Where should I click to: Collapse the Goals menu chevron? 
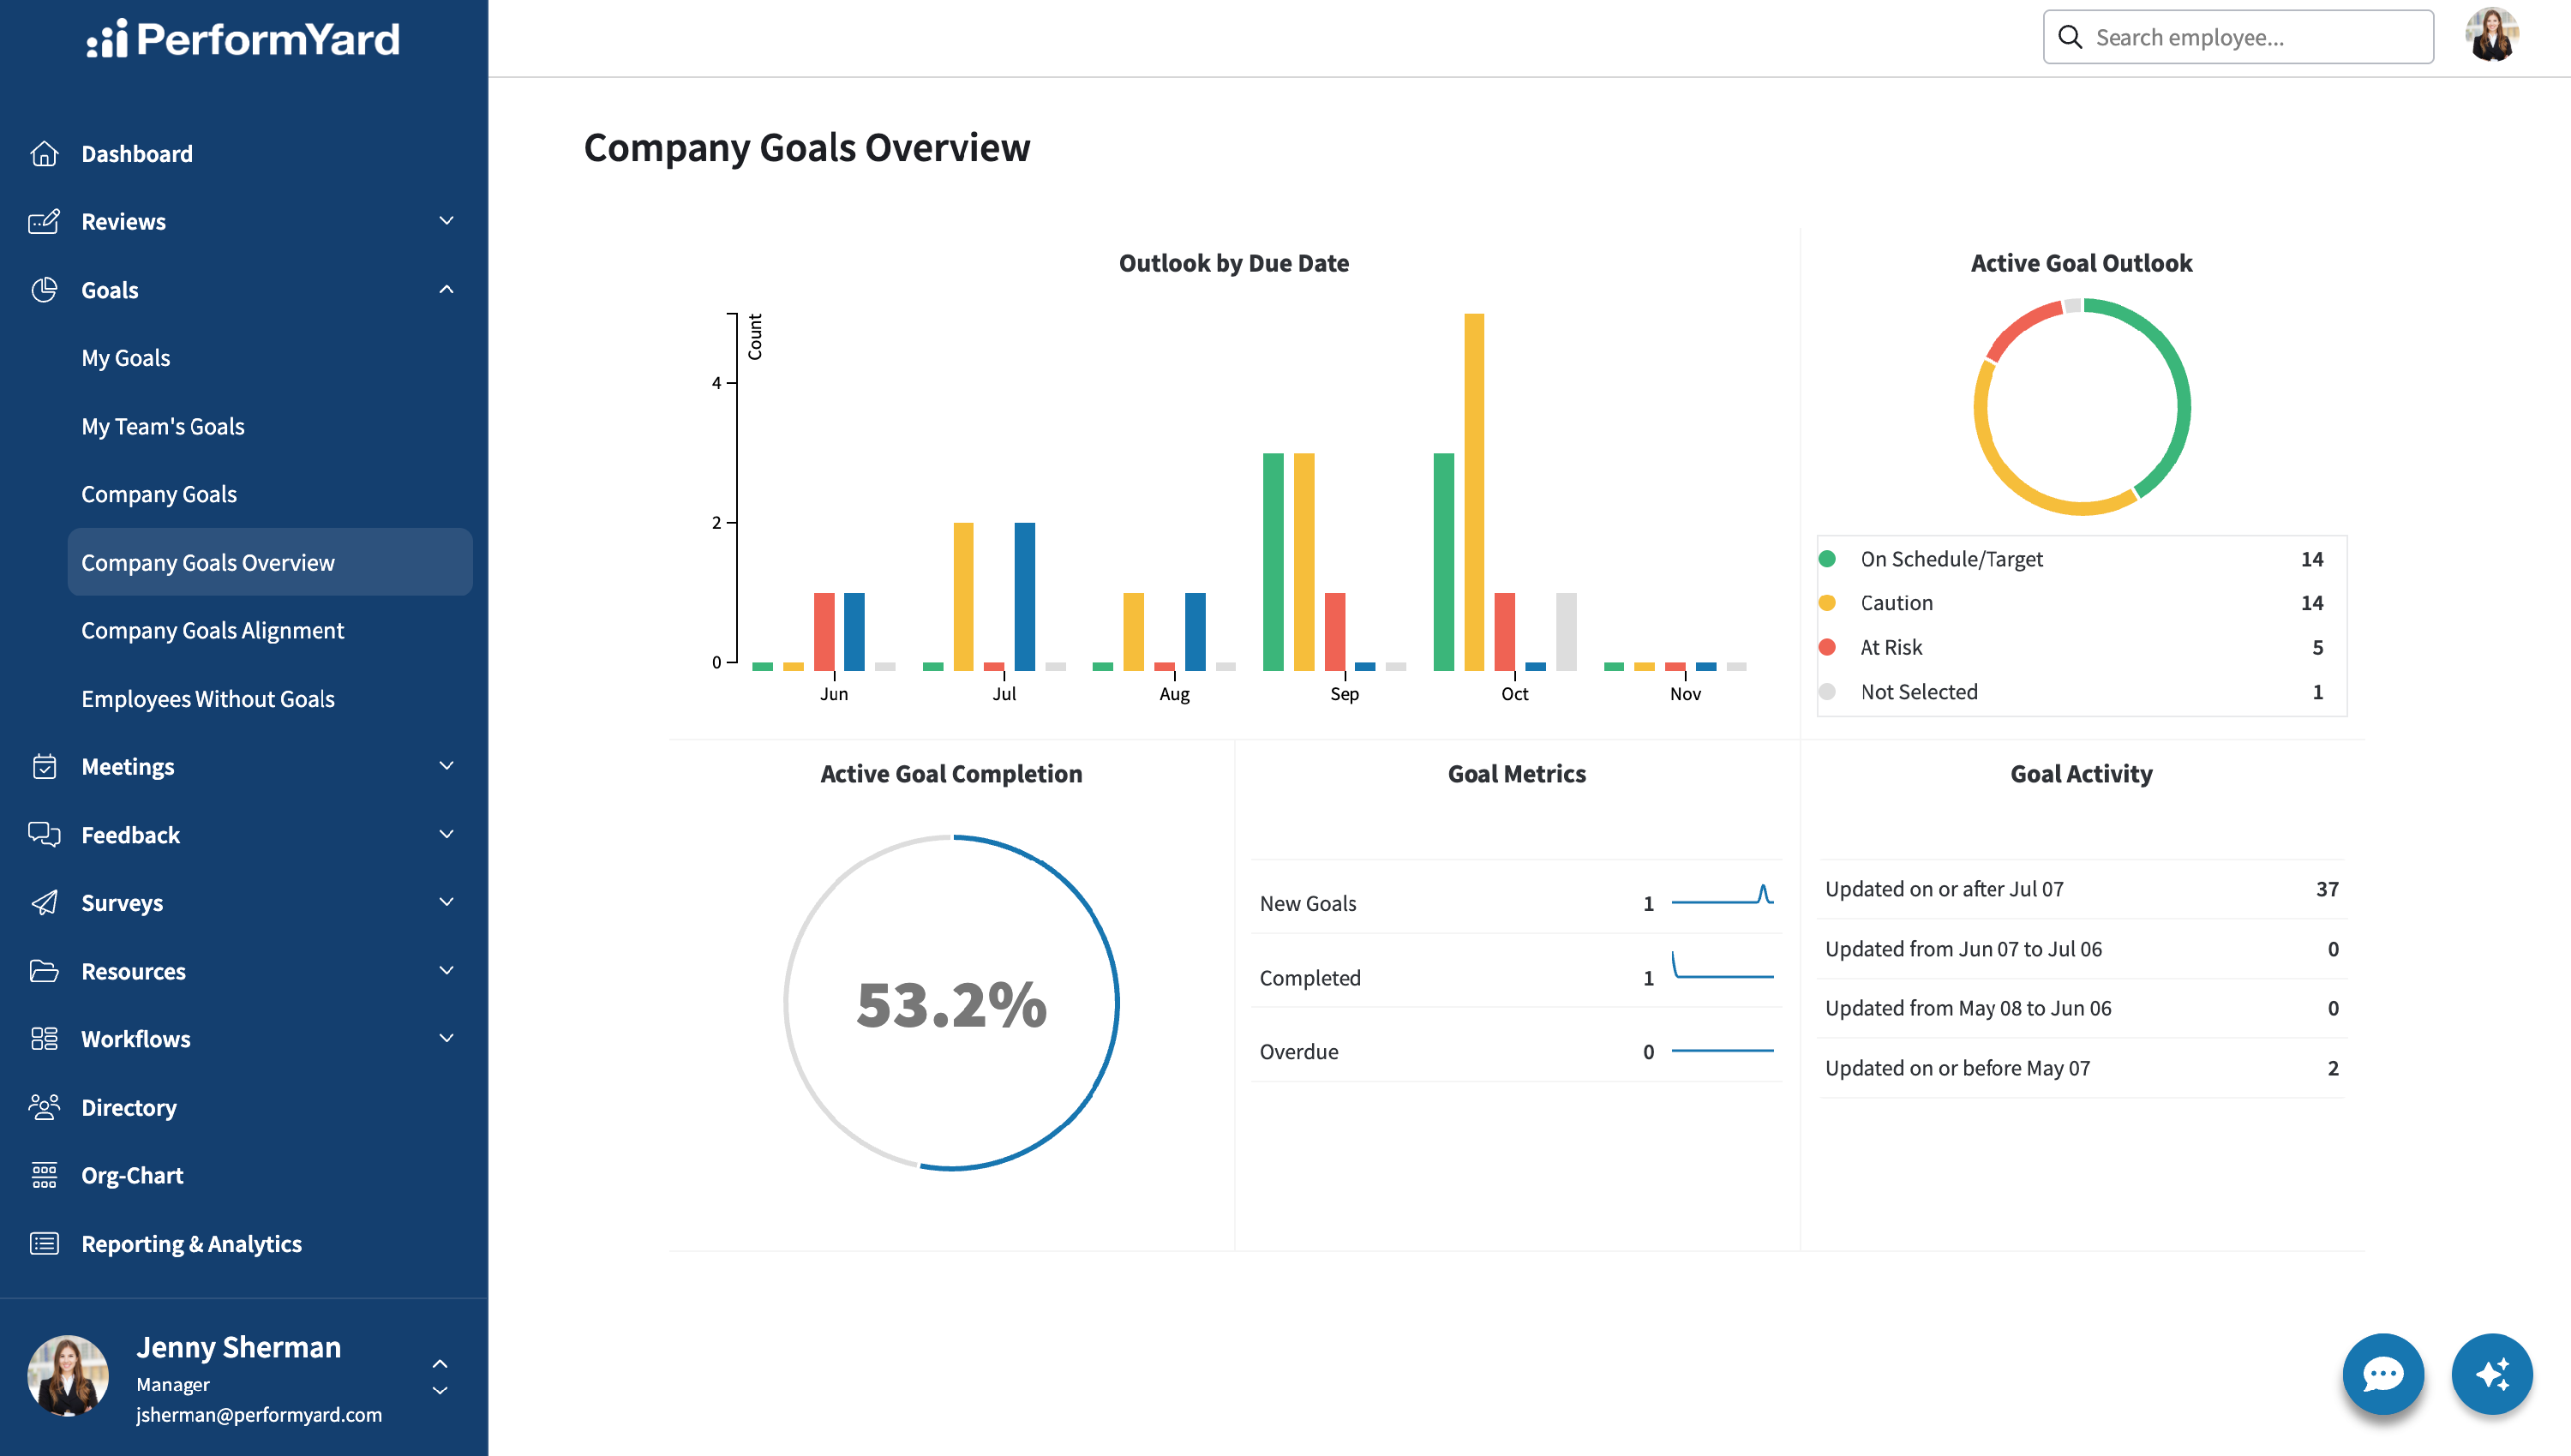(x=446, y=290)
